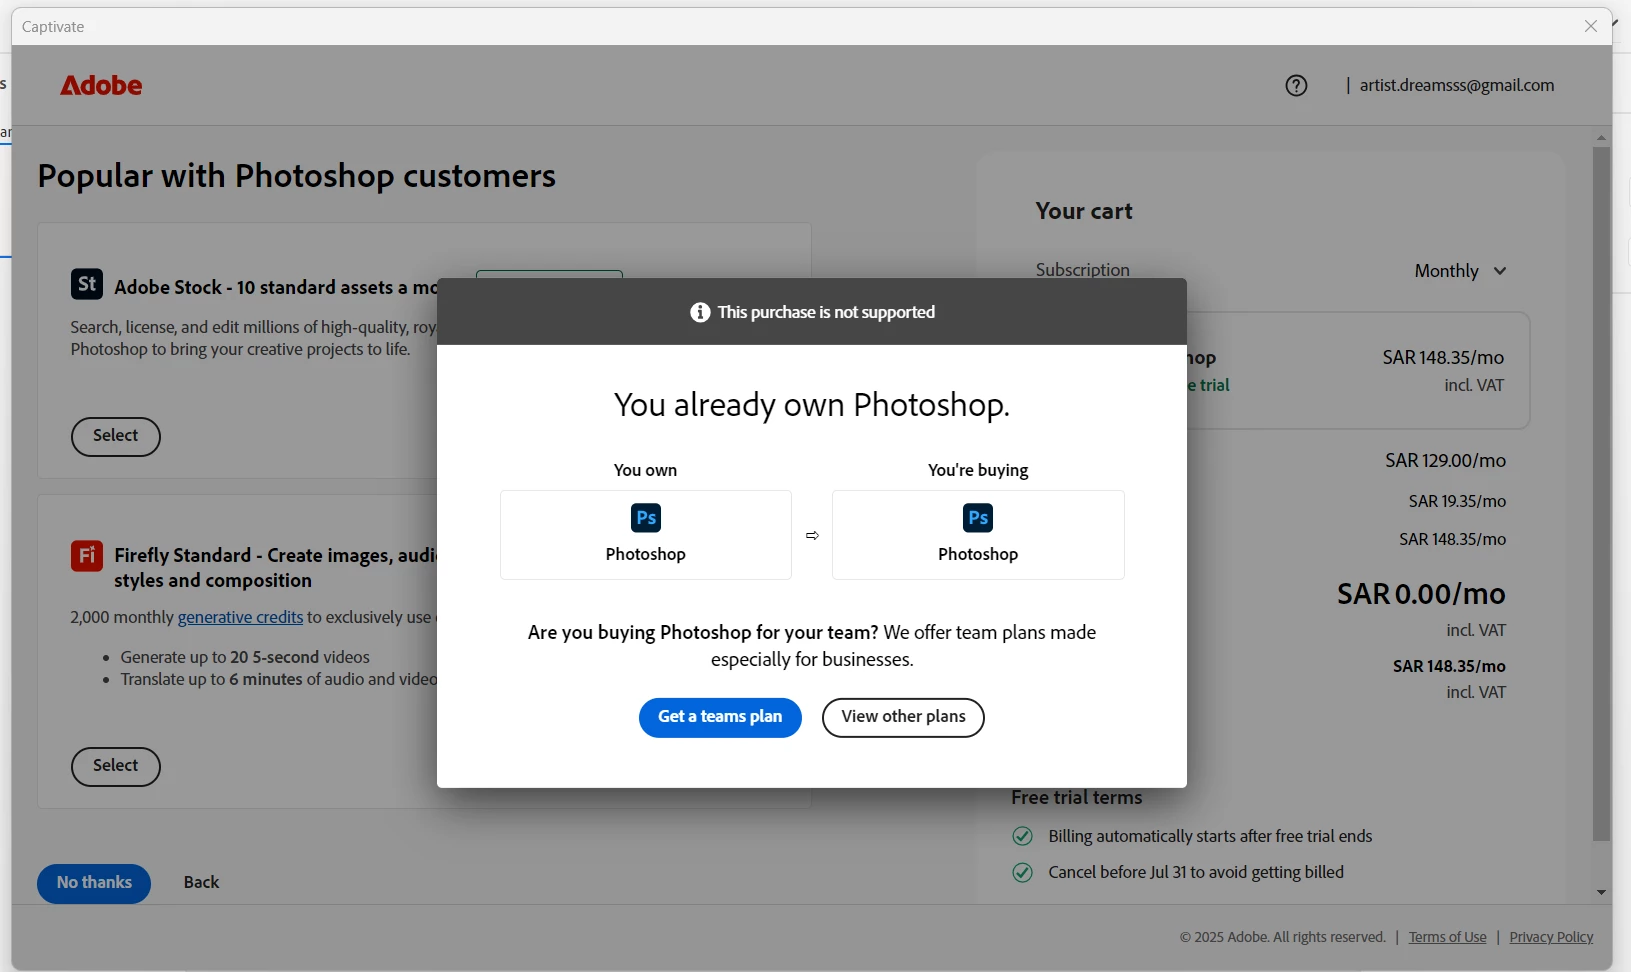Click the SAR 19.35/mo amount
Viewport: 1631px width, 972px height.
[x=1457, y=501]
